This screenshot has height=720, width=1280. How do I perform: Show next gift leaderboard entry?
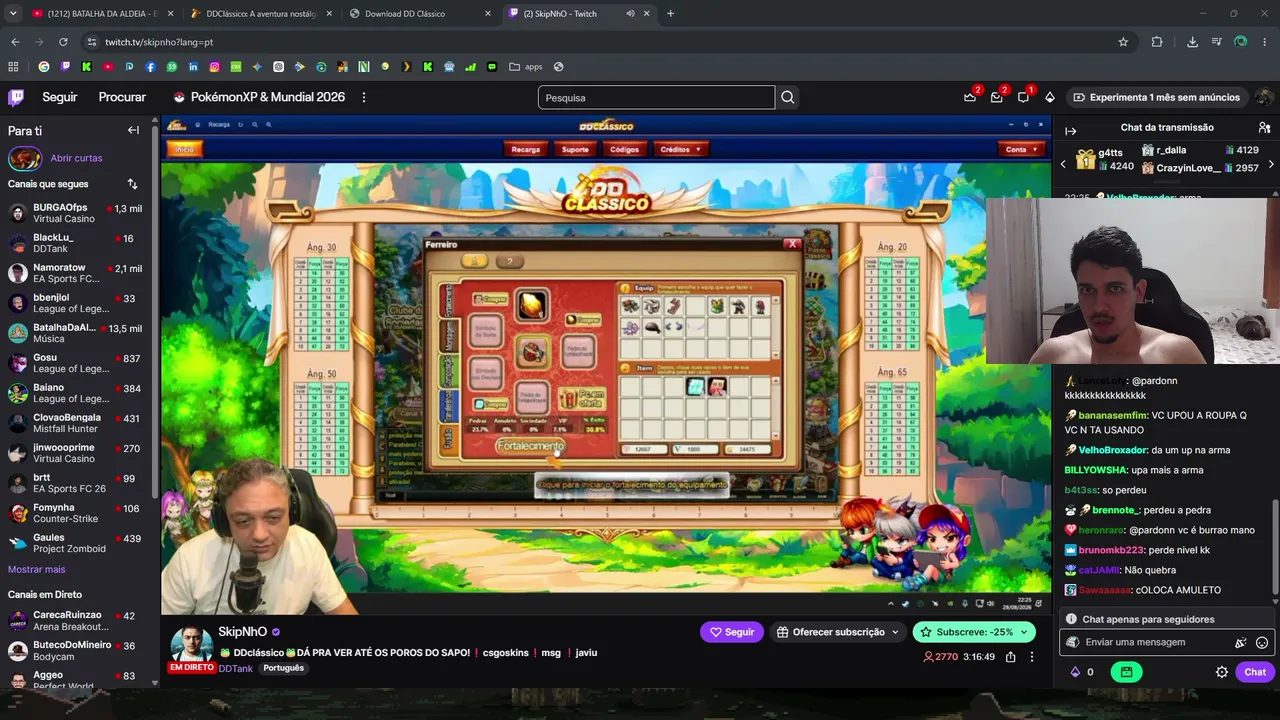tap(1271, 164)
